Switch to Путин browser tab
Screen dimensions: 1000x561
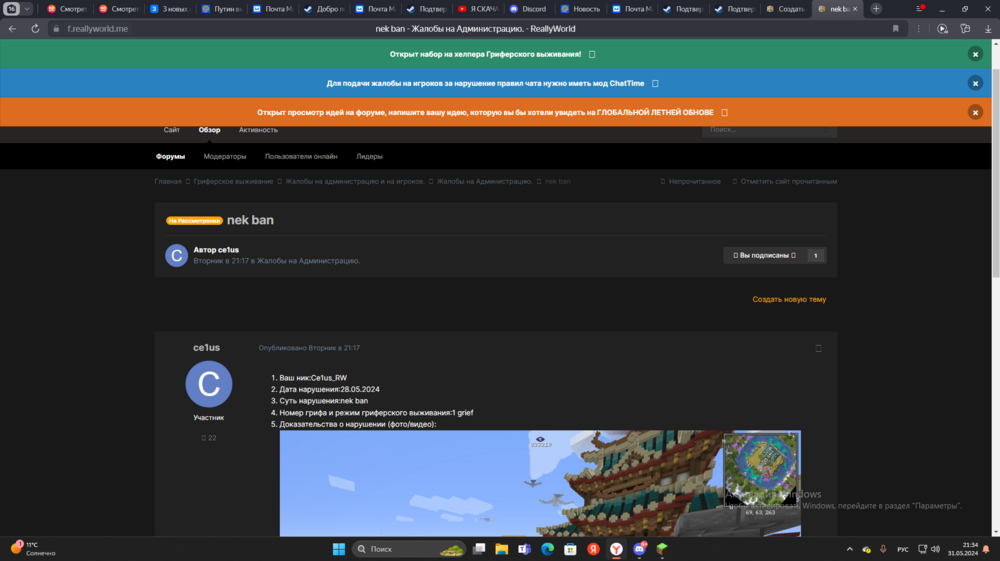coord(222,9)
